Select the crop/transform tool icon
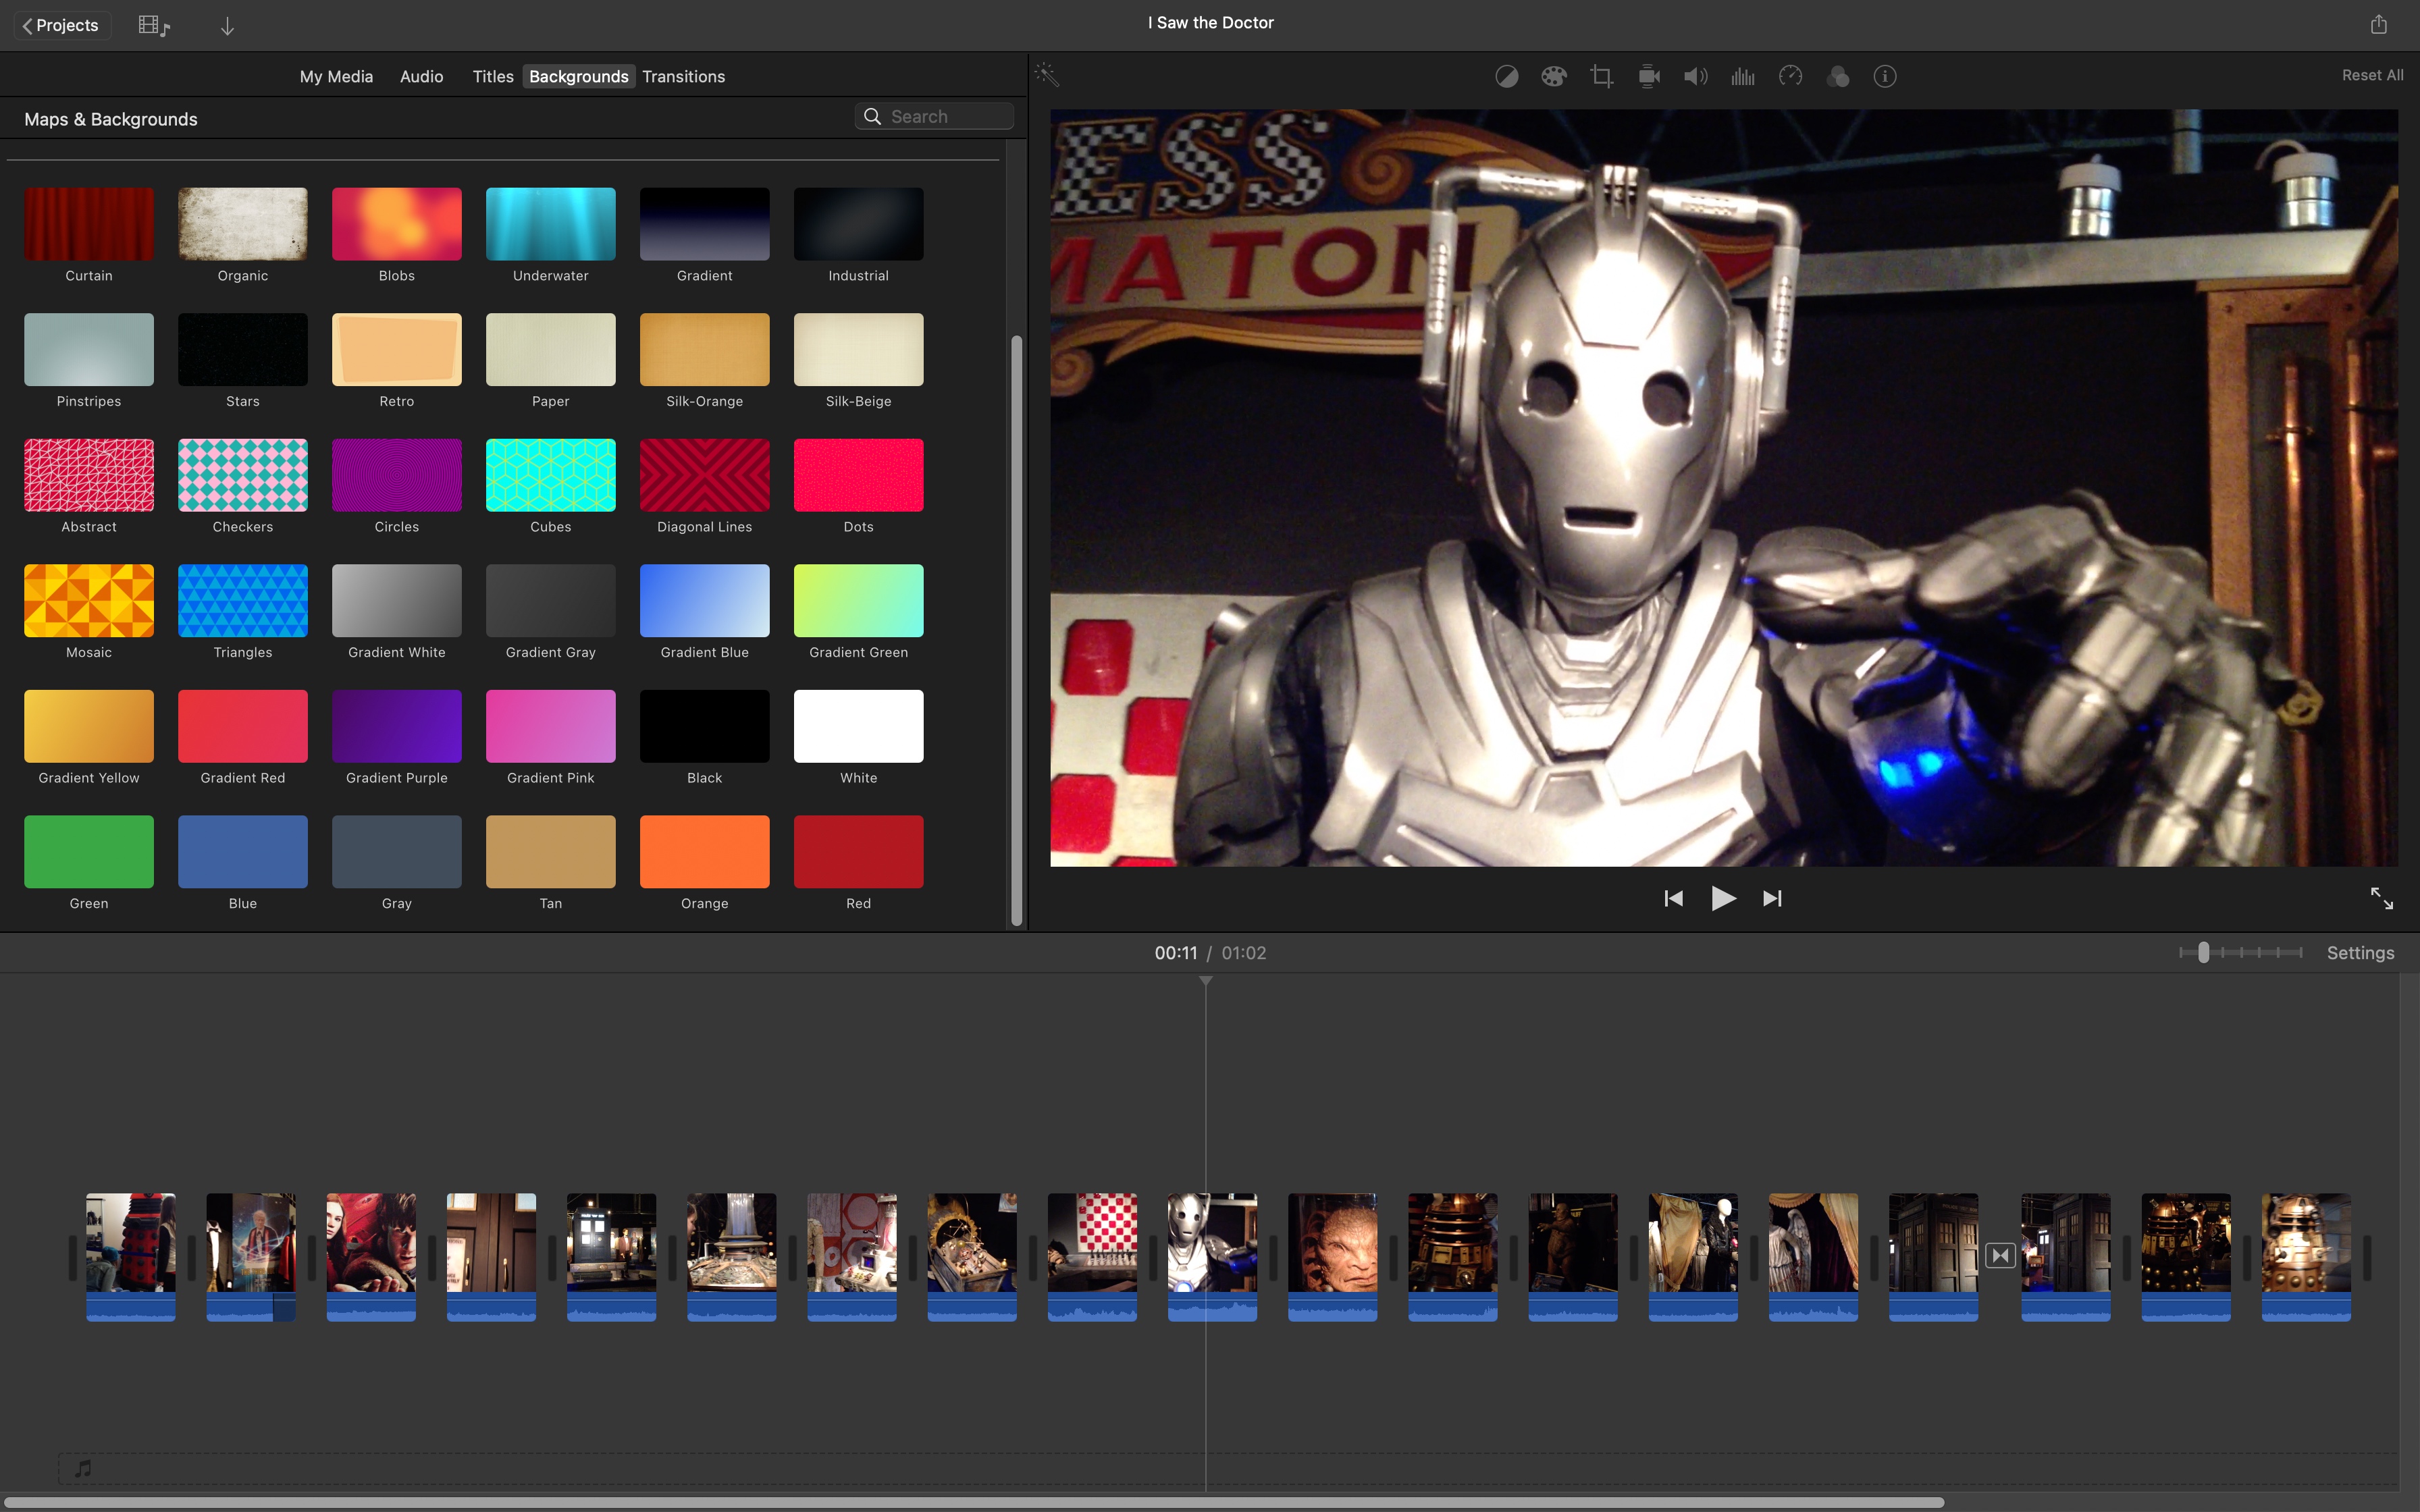This screenshot has height=1512, width=2420. click(1600, 75)
